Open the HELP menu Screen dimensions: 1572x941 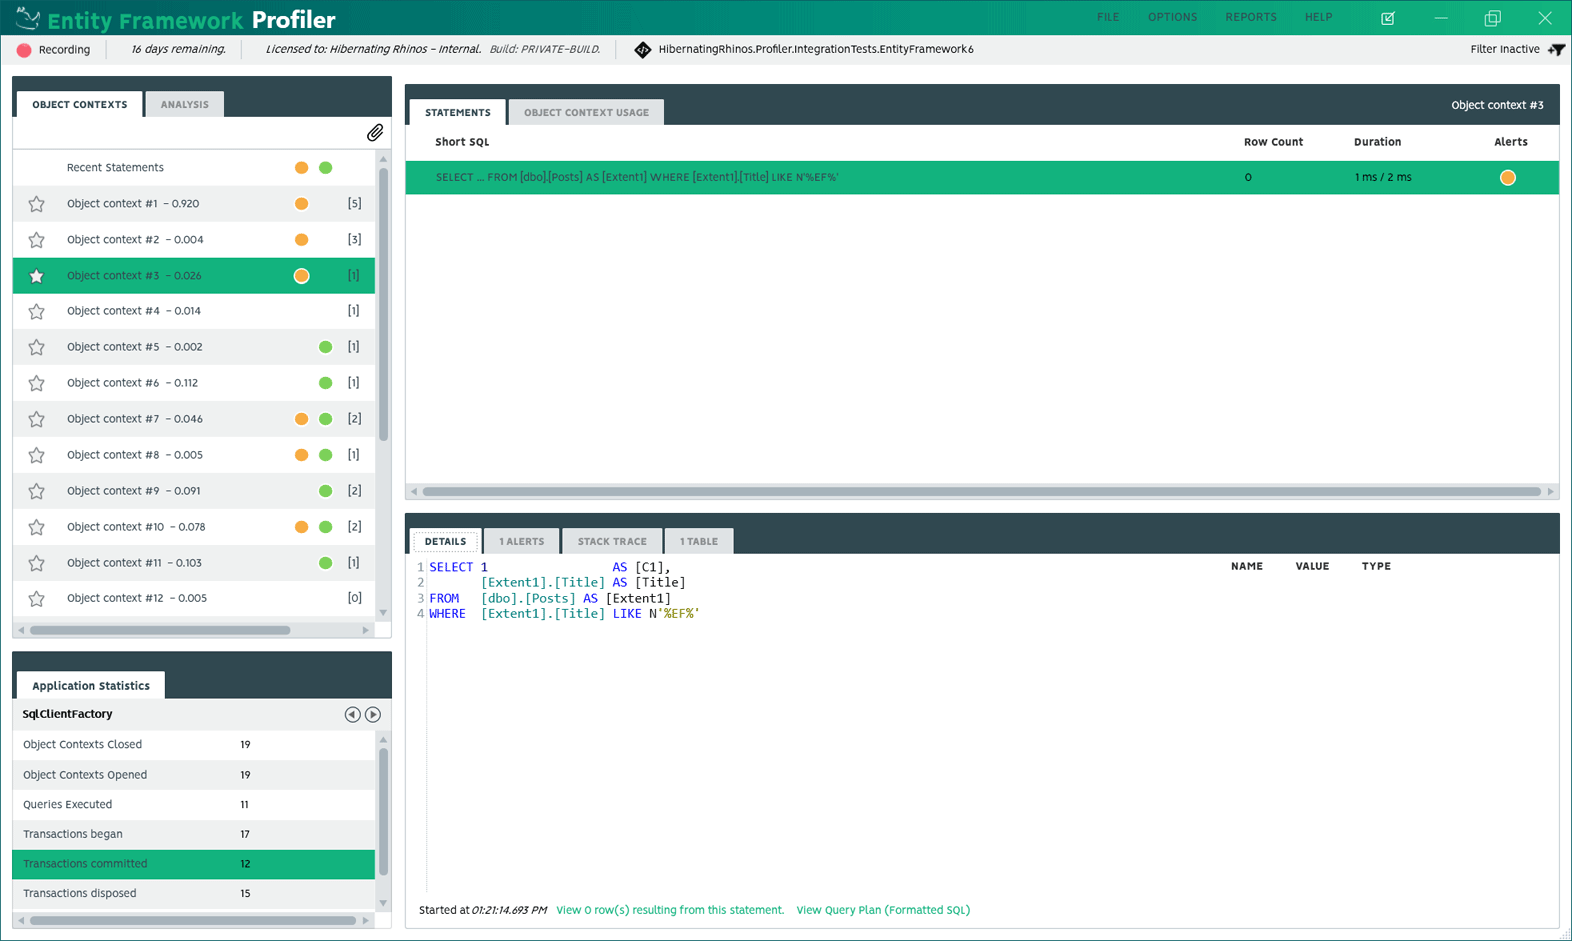pyautogui.click(x=1318, y=17)
